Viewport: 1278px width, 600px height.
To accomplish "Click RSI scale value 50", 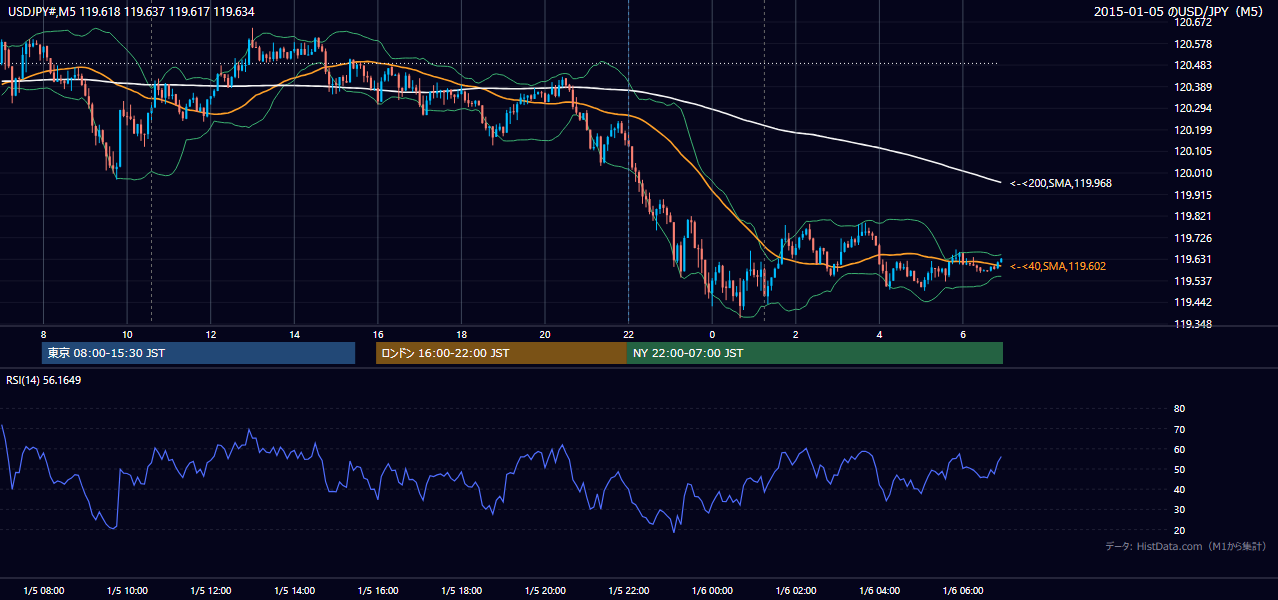I will click(1179, 469).
